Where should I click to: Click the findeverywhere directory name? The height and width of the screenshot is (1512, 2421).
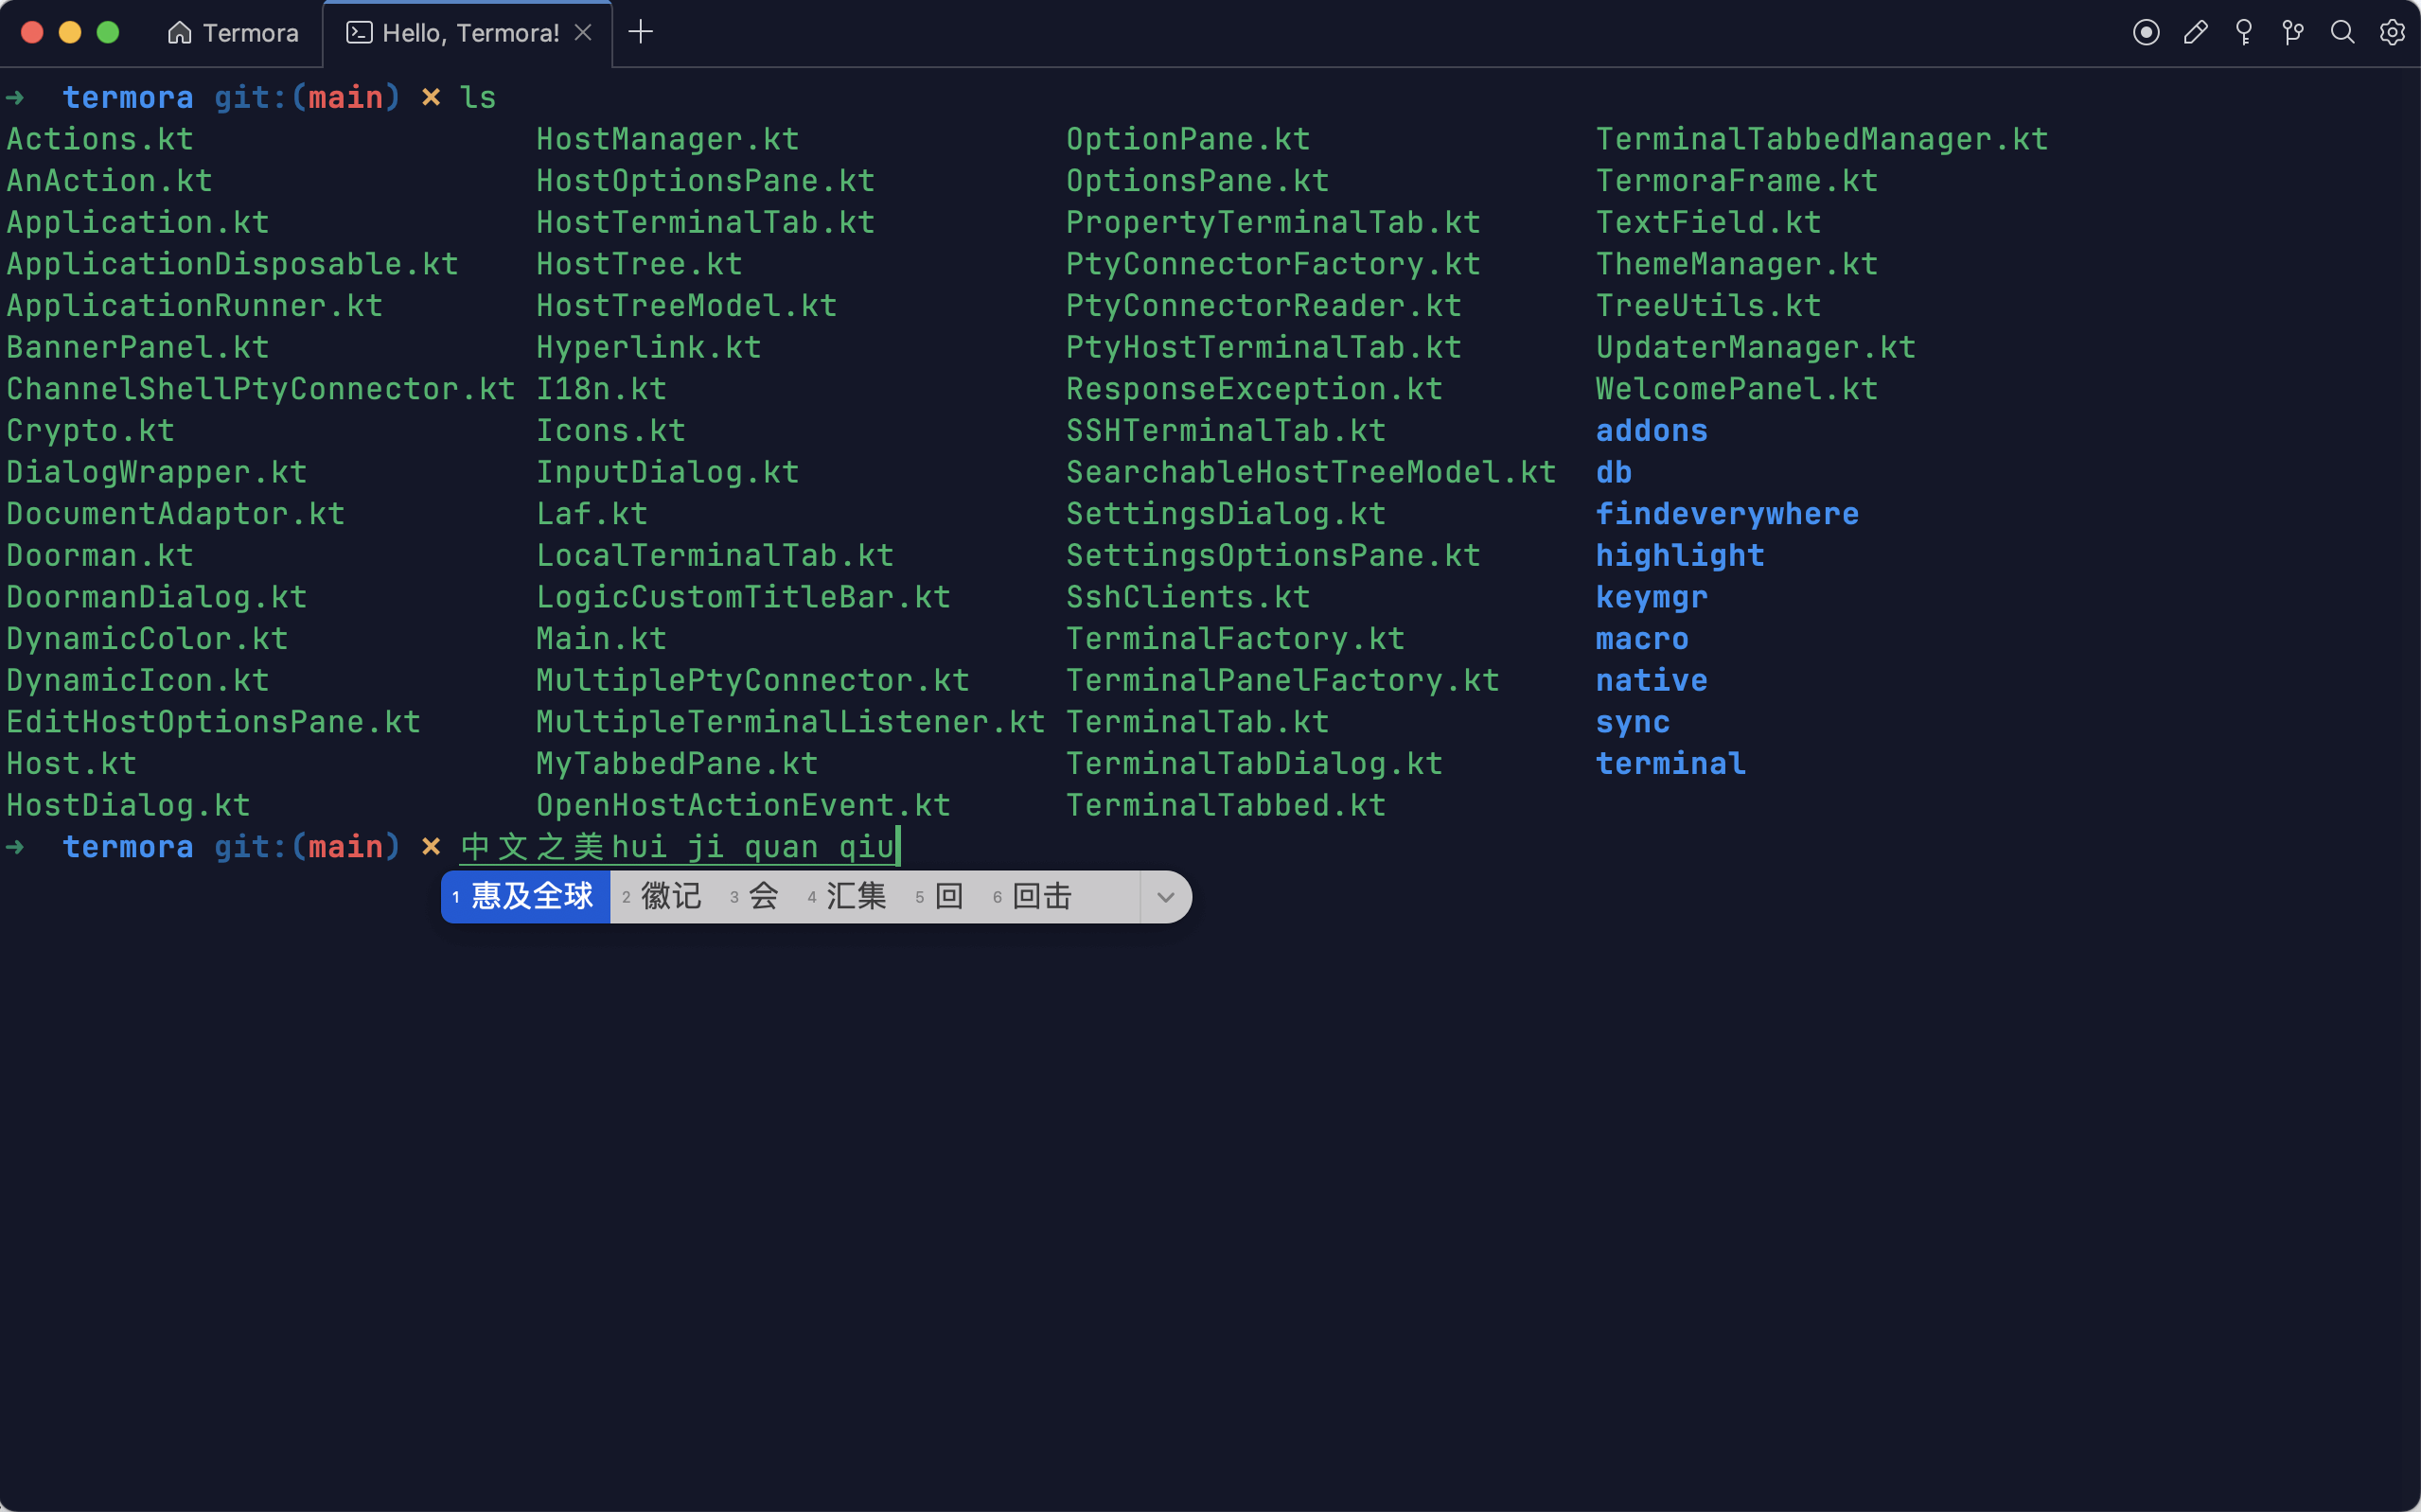tap(1727, 514)
